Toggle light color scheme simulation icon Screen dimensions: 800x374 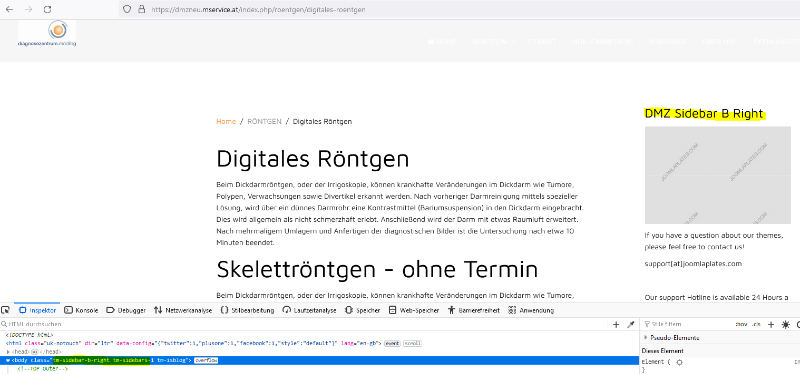[785, 325]
